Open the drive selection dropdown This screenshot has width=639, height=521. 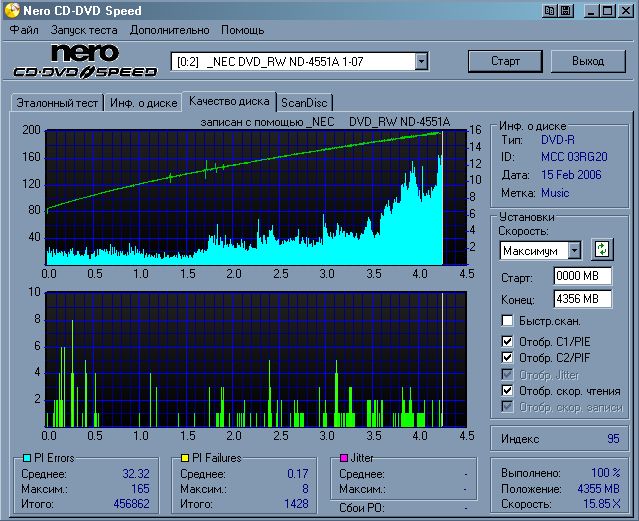coord(421,62)
